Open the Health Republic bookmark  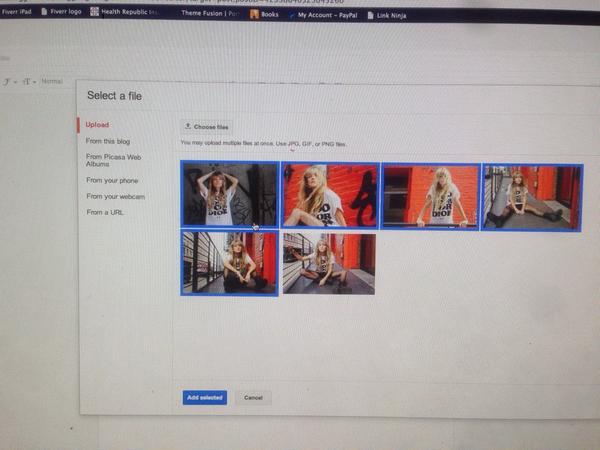coord(124,12)
